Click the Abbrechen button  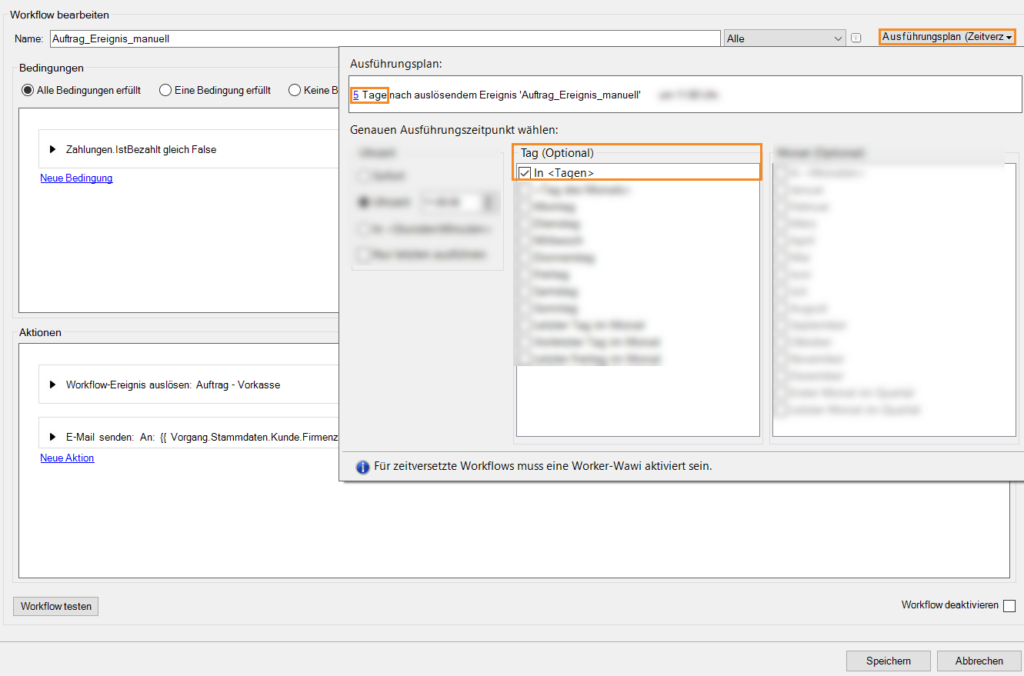click(x=978, y=661)
